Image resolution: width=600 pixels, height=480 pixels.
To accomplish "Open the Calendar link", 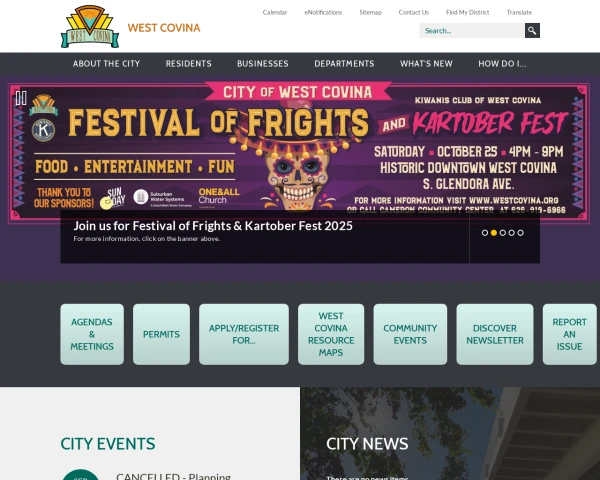I will tap(275, 12).
